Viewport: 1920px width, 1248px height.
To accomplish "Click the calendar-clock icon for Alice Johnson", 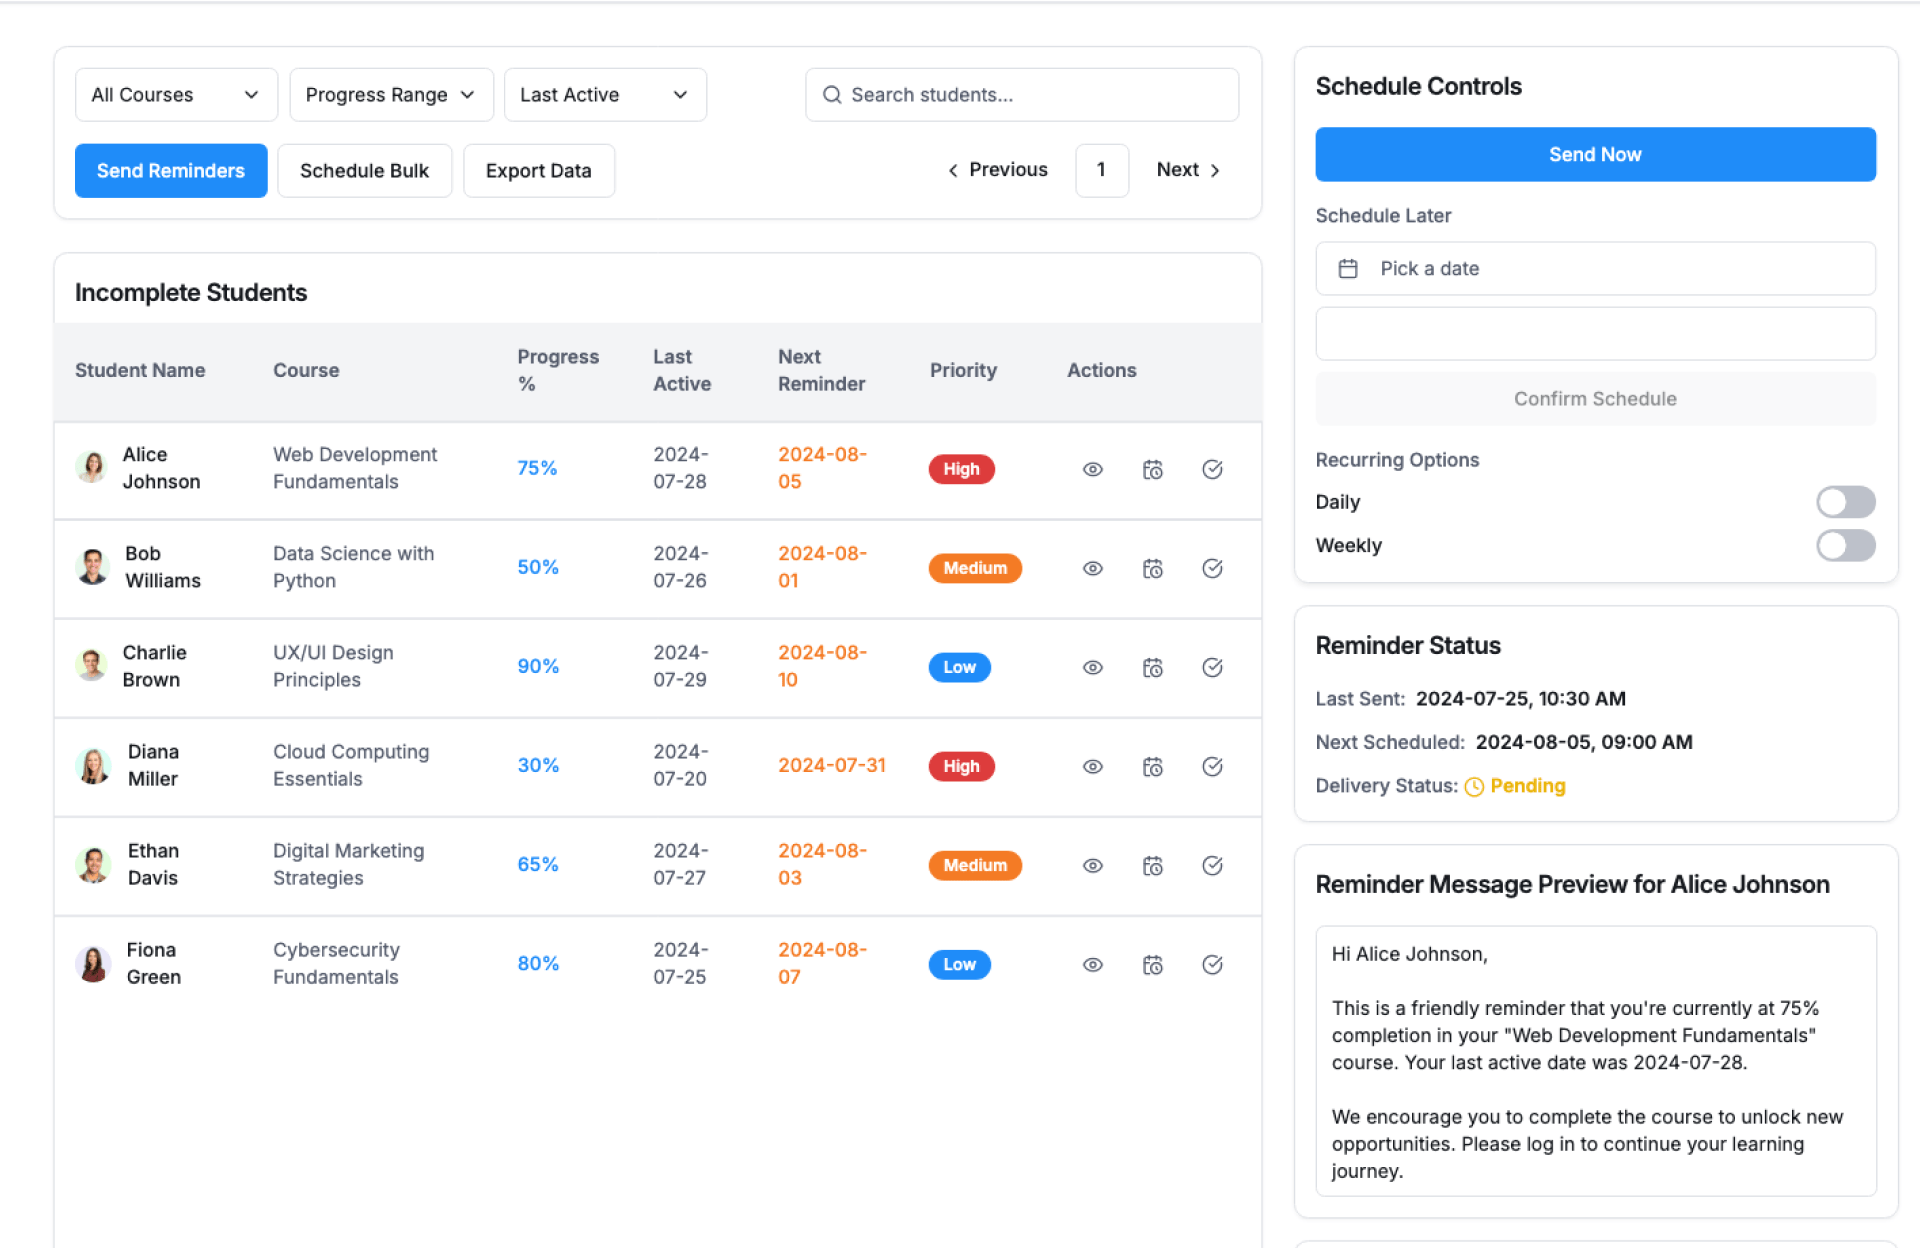I will (1152, 469).
